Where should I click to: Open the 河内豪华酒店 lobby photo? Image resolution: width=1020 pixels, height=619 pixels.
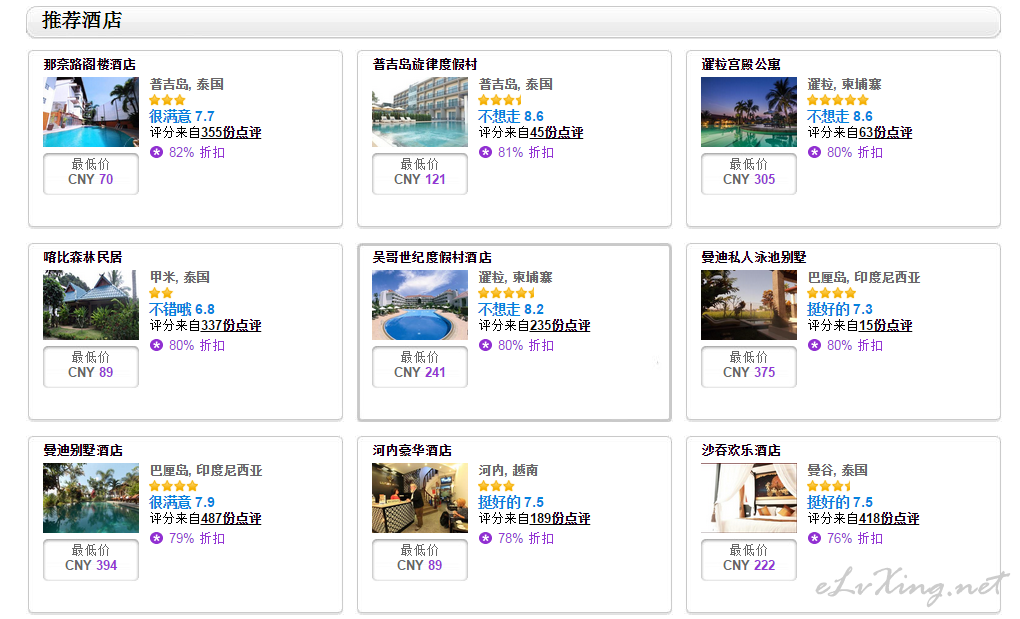coord(420,498)
